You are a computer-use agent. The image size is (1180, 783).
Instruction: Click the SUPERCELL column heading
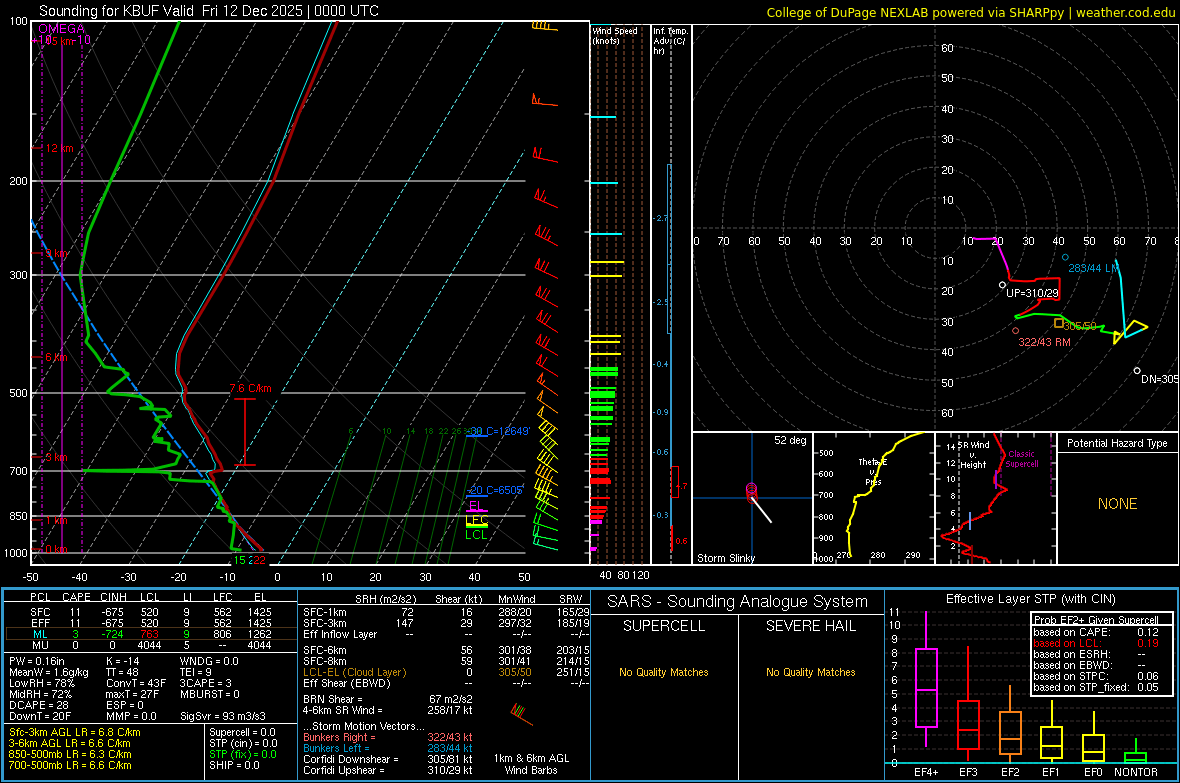(x=664, y=626)
